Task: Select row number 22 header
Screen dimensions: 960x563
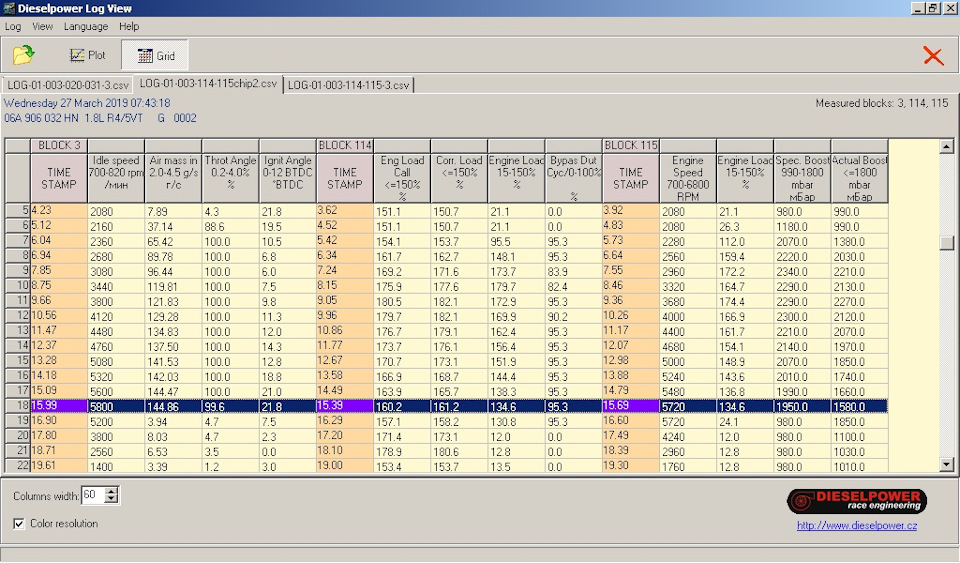Action: [x=18, y=466]
